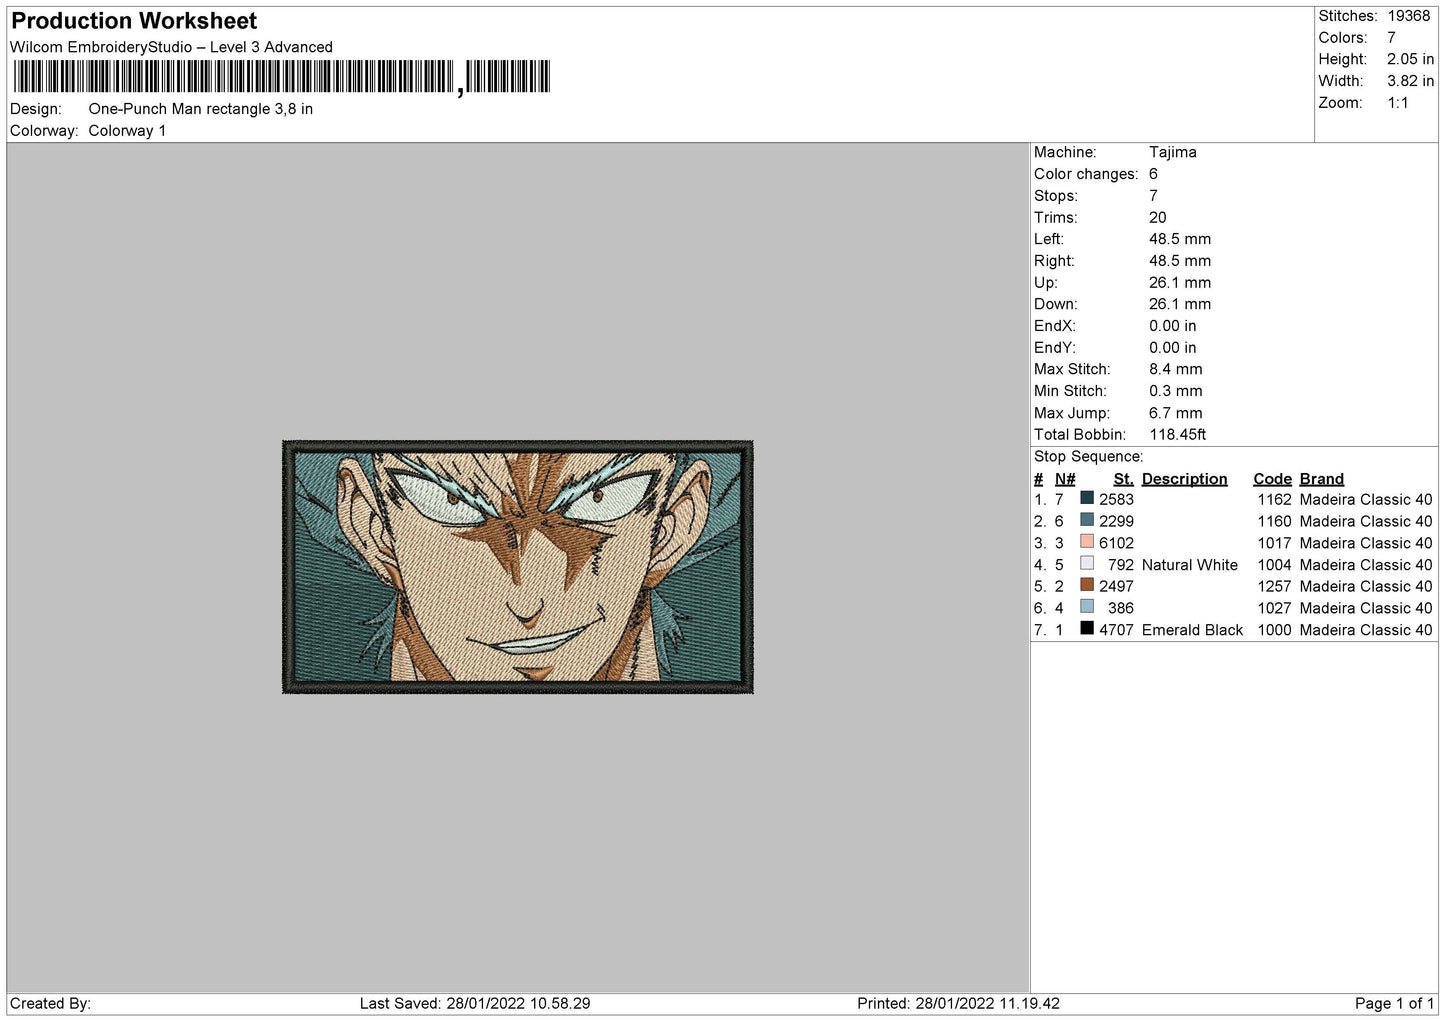Click stitch count 6102 in stop row 3
Screen dimensions: 1445x1021
(1116, 543)
